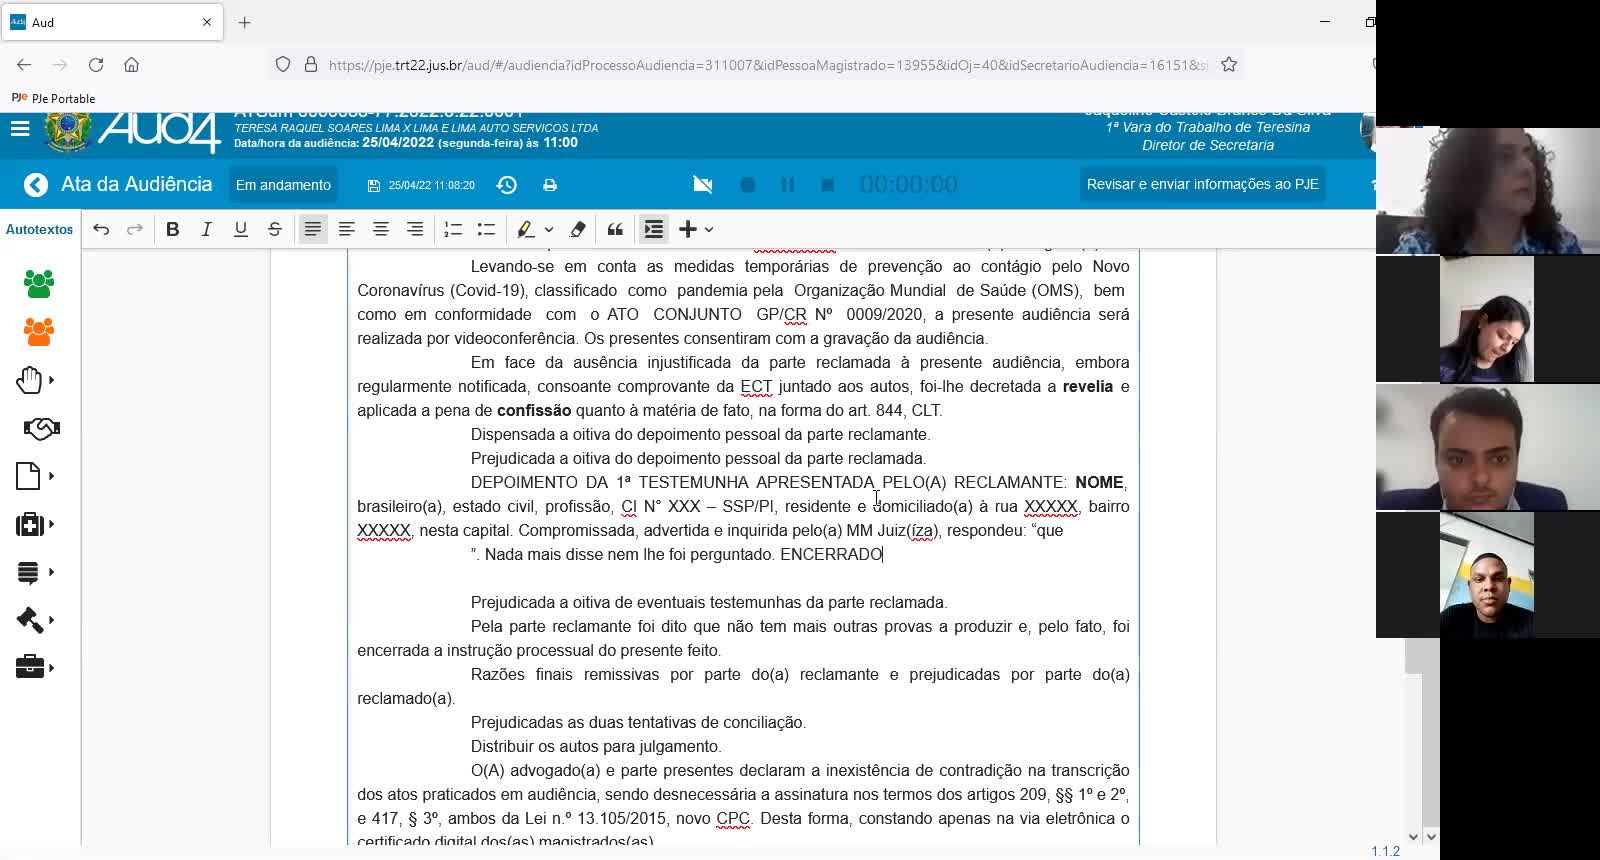Reload the browser page
Image resolution: width=1600 pixels, height=860 pixels.
(96, 65)
